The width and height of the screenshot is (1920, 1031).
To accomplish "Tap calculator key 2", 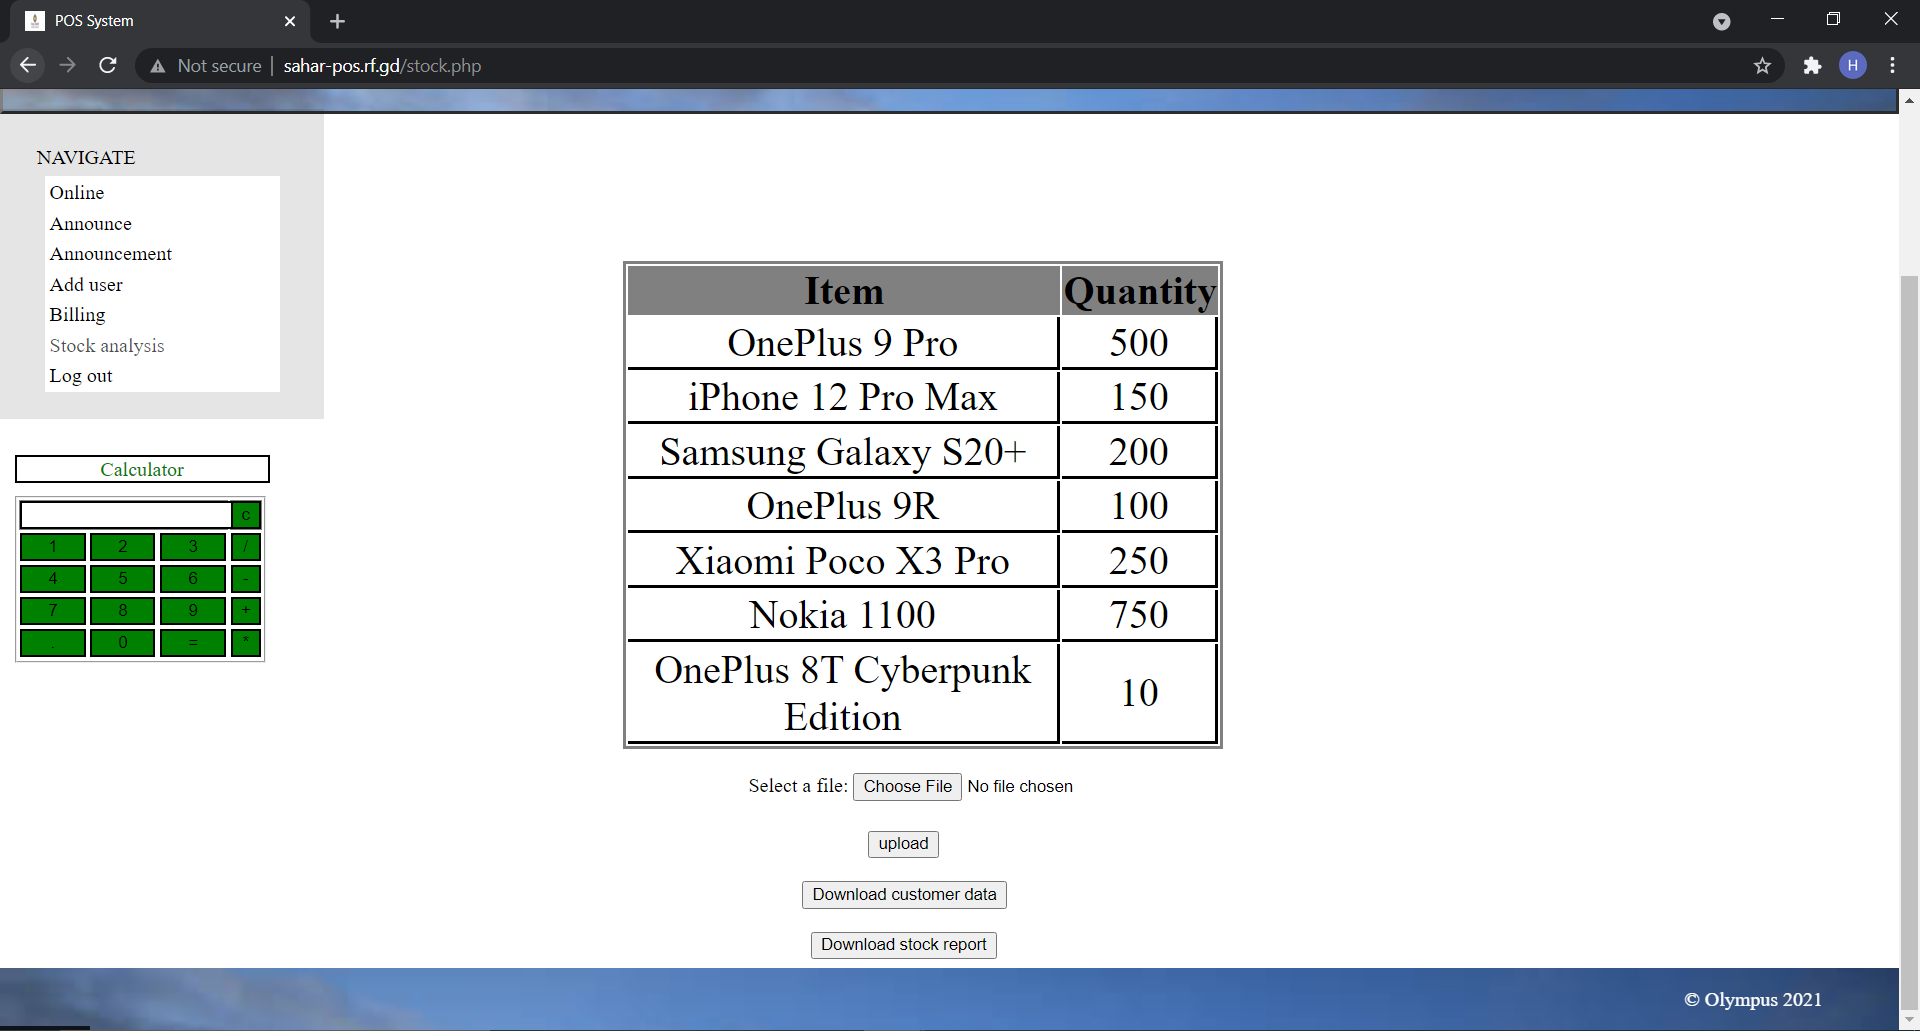I will (123, 547).
